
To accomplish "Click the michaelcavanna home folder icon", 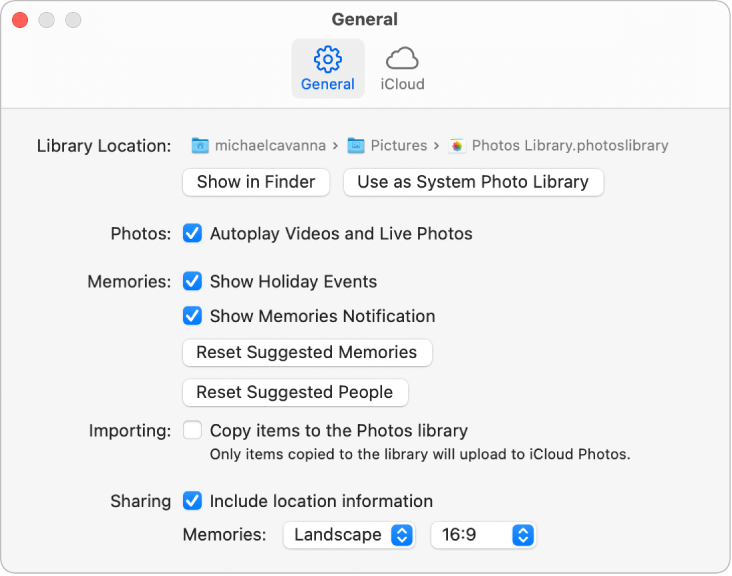I will coord(200,146).
